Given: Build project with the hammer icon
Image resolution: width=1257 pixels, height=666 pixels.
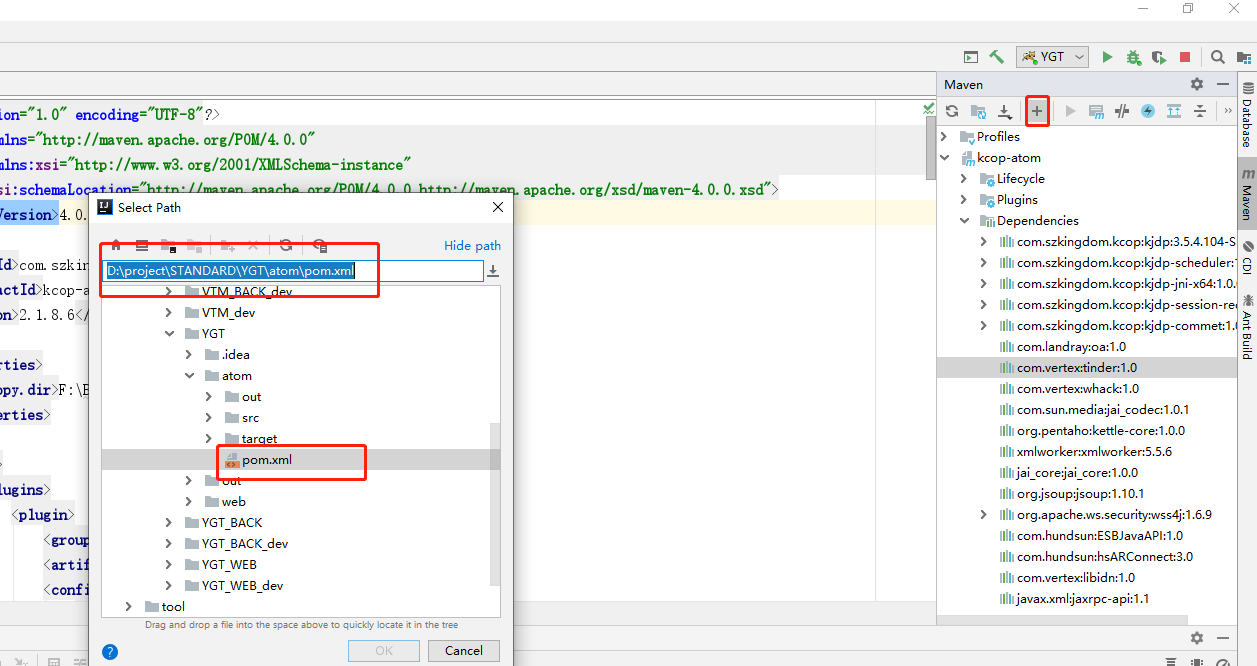Looking at the screenshot, I should [x=996, y=57].
